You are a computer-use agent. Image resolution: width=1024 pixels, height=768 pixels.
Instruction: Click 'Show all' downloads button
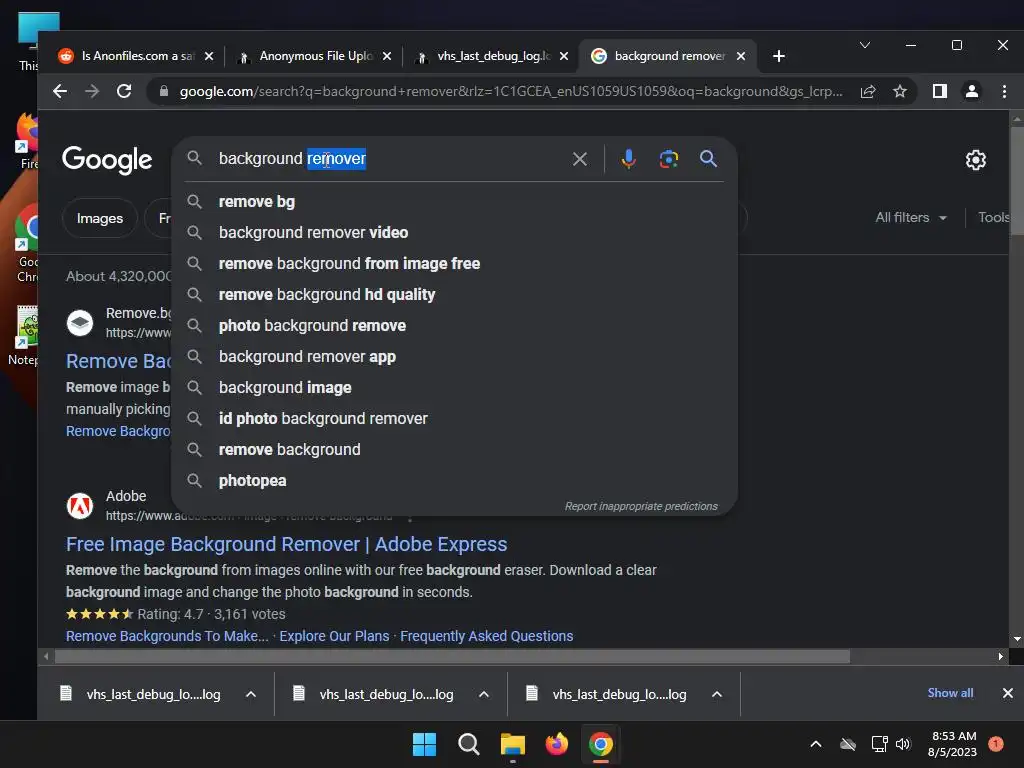(x=950, y=693)
